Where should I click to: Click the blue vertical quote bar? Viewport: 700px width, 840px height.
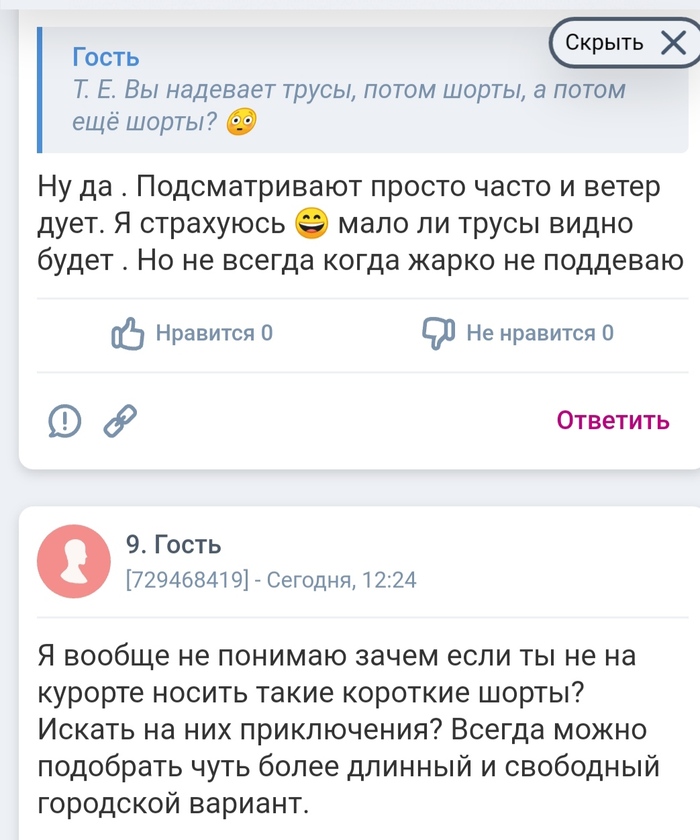tap(40, 90)
